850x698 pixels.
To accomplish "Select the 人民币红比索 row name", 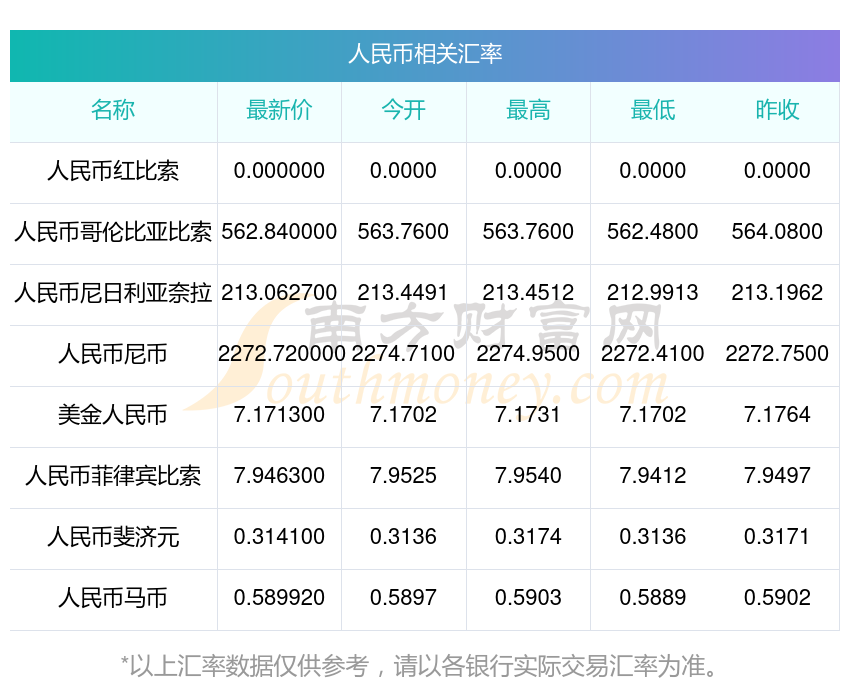I will coord(113,171).
